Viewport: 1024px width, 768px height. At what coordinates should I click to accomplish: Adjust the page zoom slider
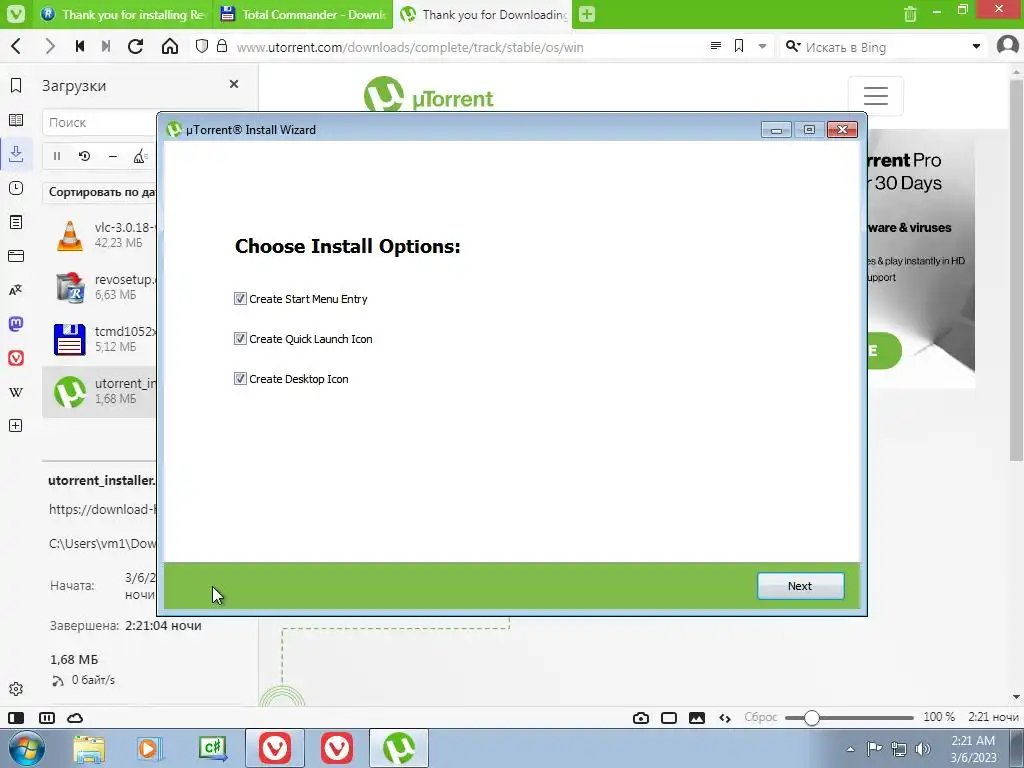click(849, 718)
